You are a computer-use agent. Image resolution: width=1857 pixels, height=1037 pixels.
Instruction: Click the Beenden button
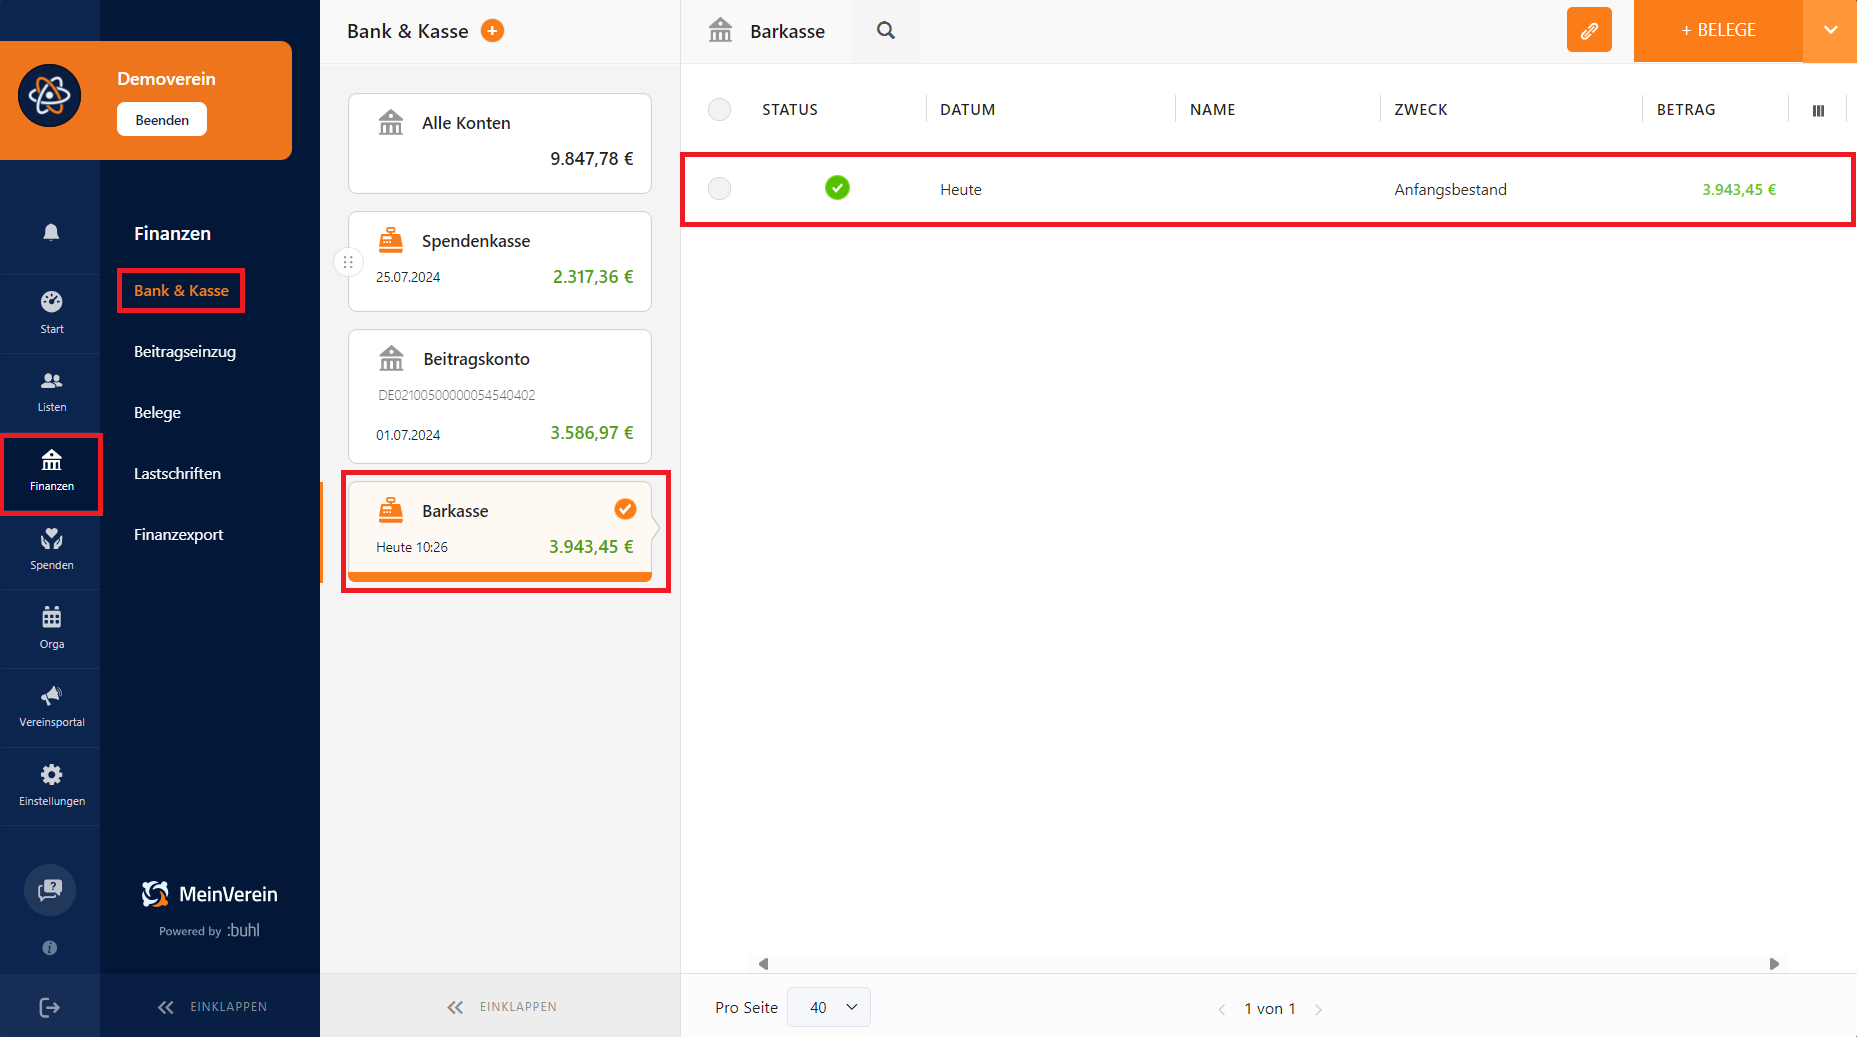[x=162, y=120]
